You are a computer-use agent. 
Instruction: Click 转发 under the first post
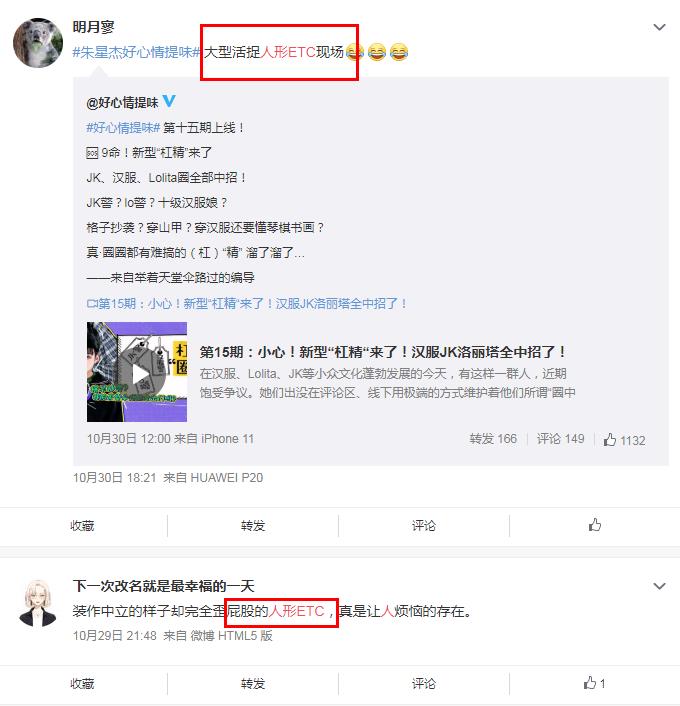pyautogui.click(x=253, y=525)
